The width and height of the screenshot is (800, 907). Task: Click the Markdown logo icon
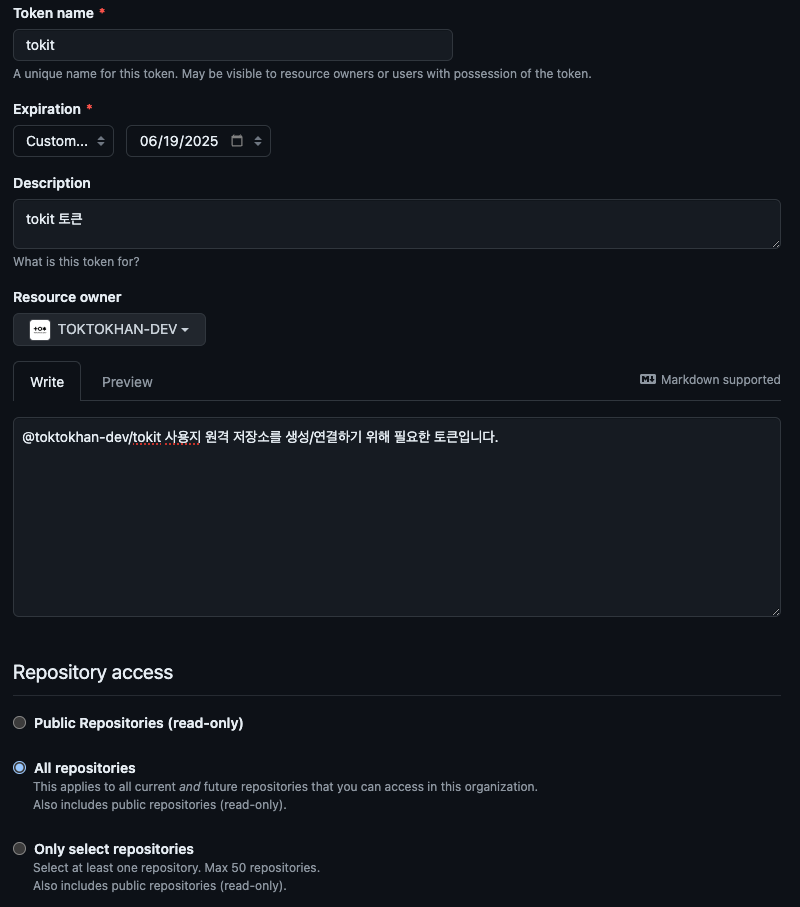point(647,379)
